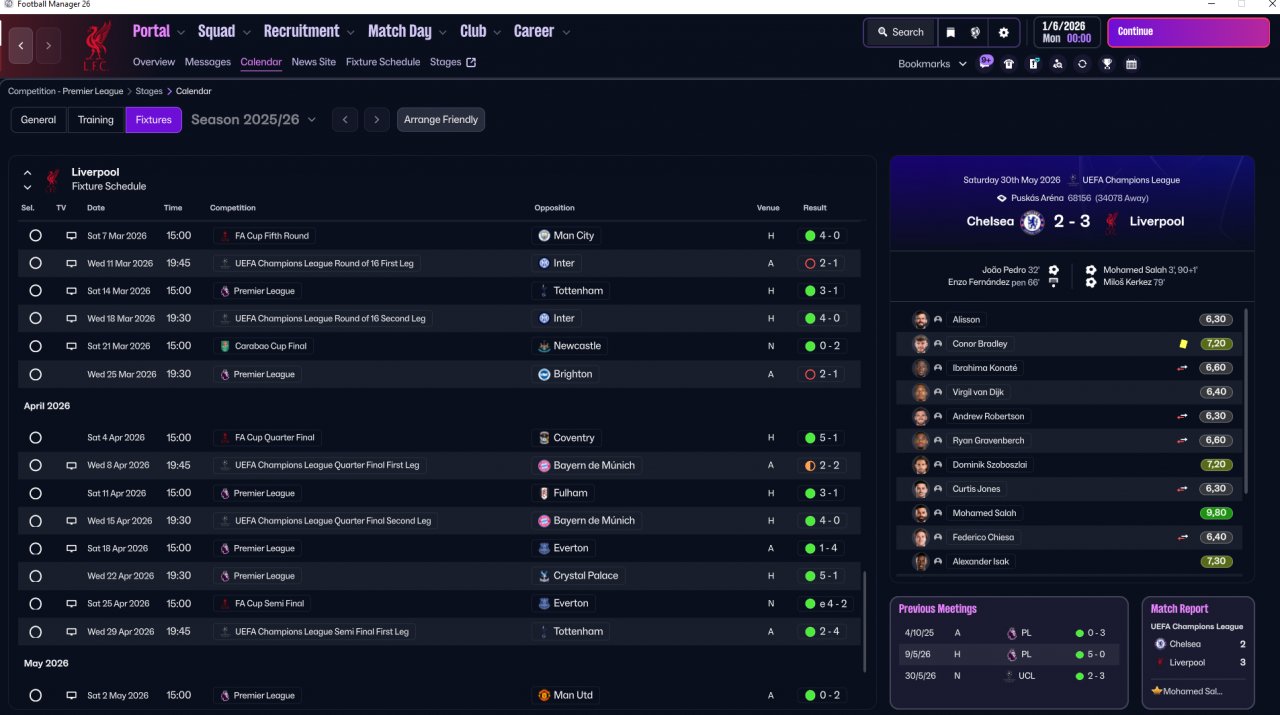Collapse the Liverpool Fixture Schedule up chevron

coord(27,172)
